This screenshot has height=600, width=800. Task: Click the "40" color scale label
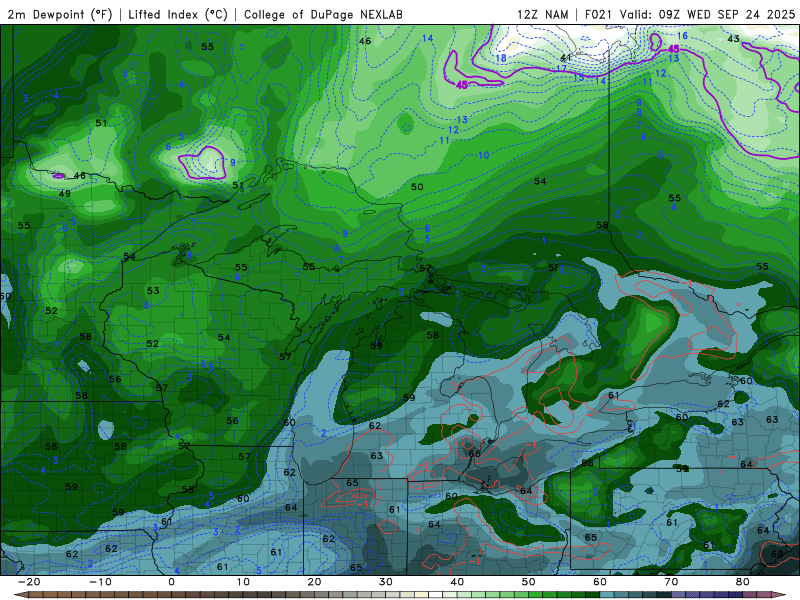click(x=457, y=582)
